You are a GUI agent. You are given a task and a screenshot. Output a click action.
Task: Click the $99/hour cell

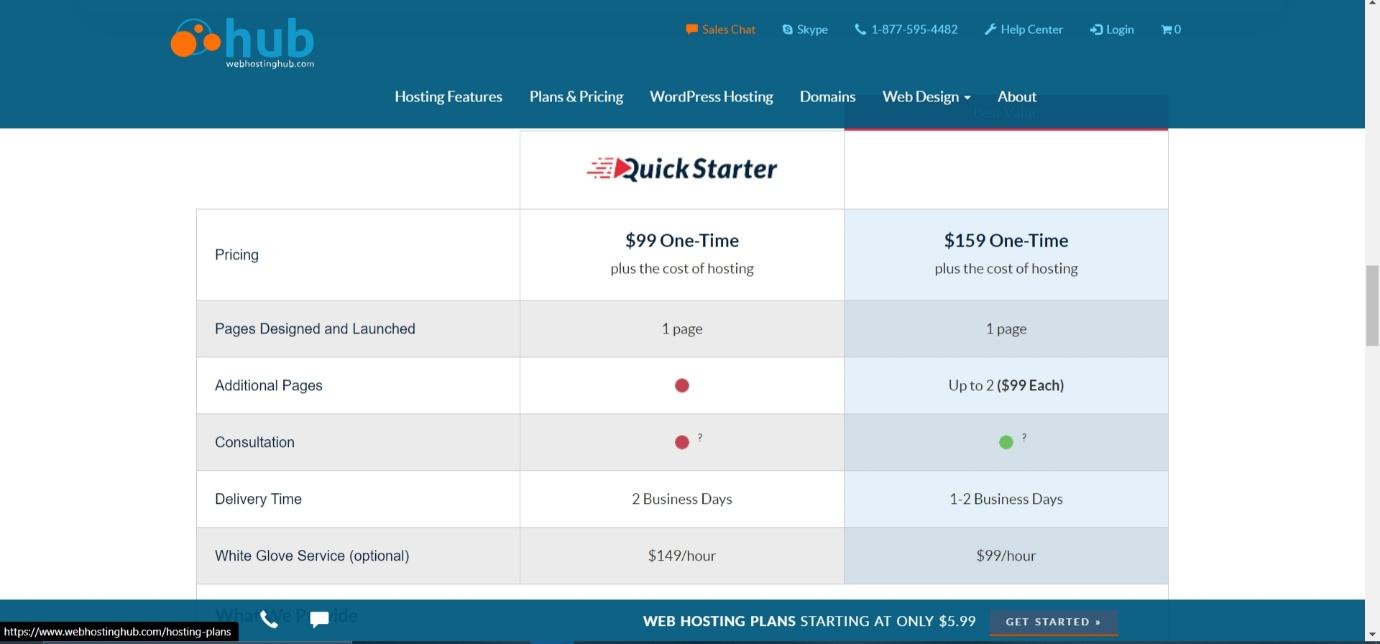coord(1006,556)
